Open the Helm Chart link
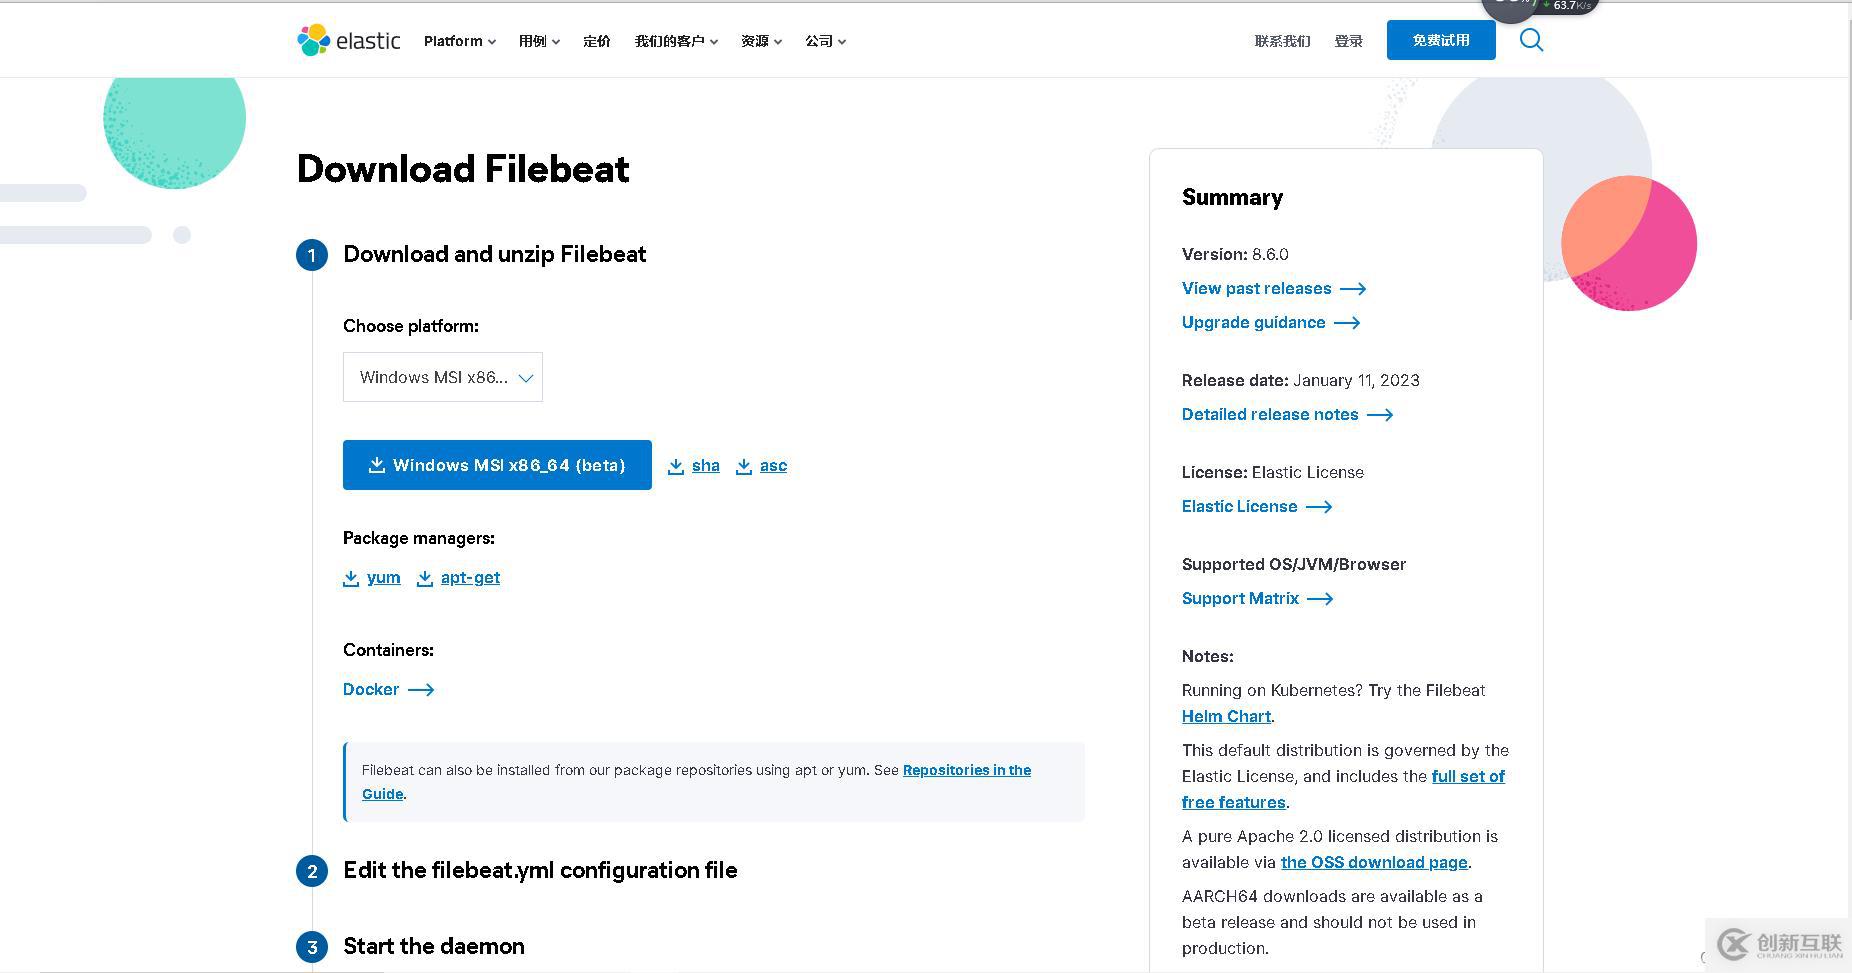 click(x=1226, y=716)
